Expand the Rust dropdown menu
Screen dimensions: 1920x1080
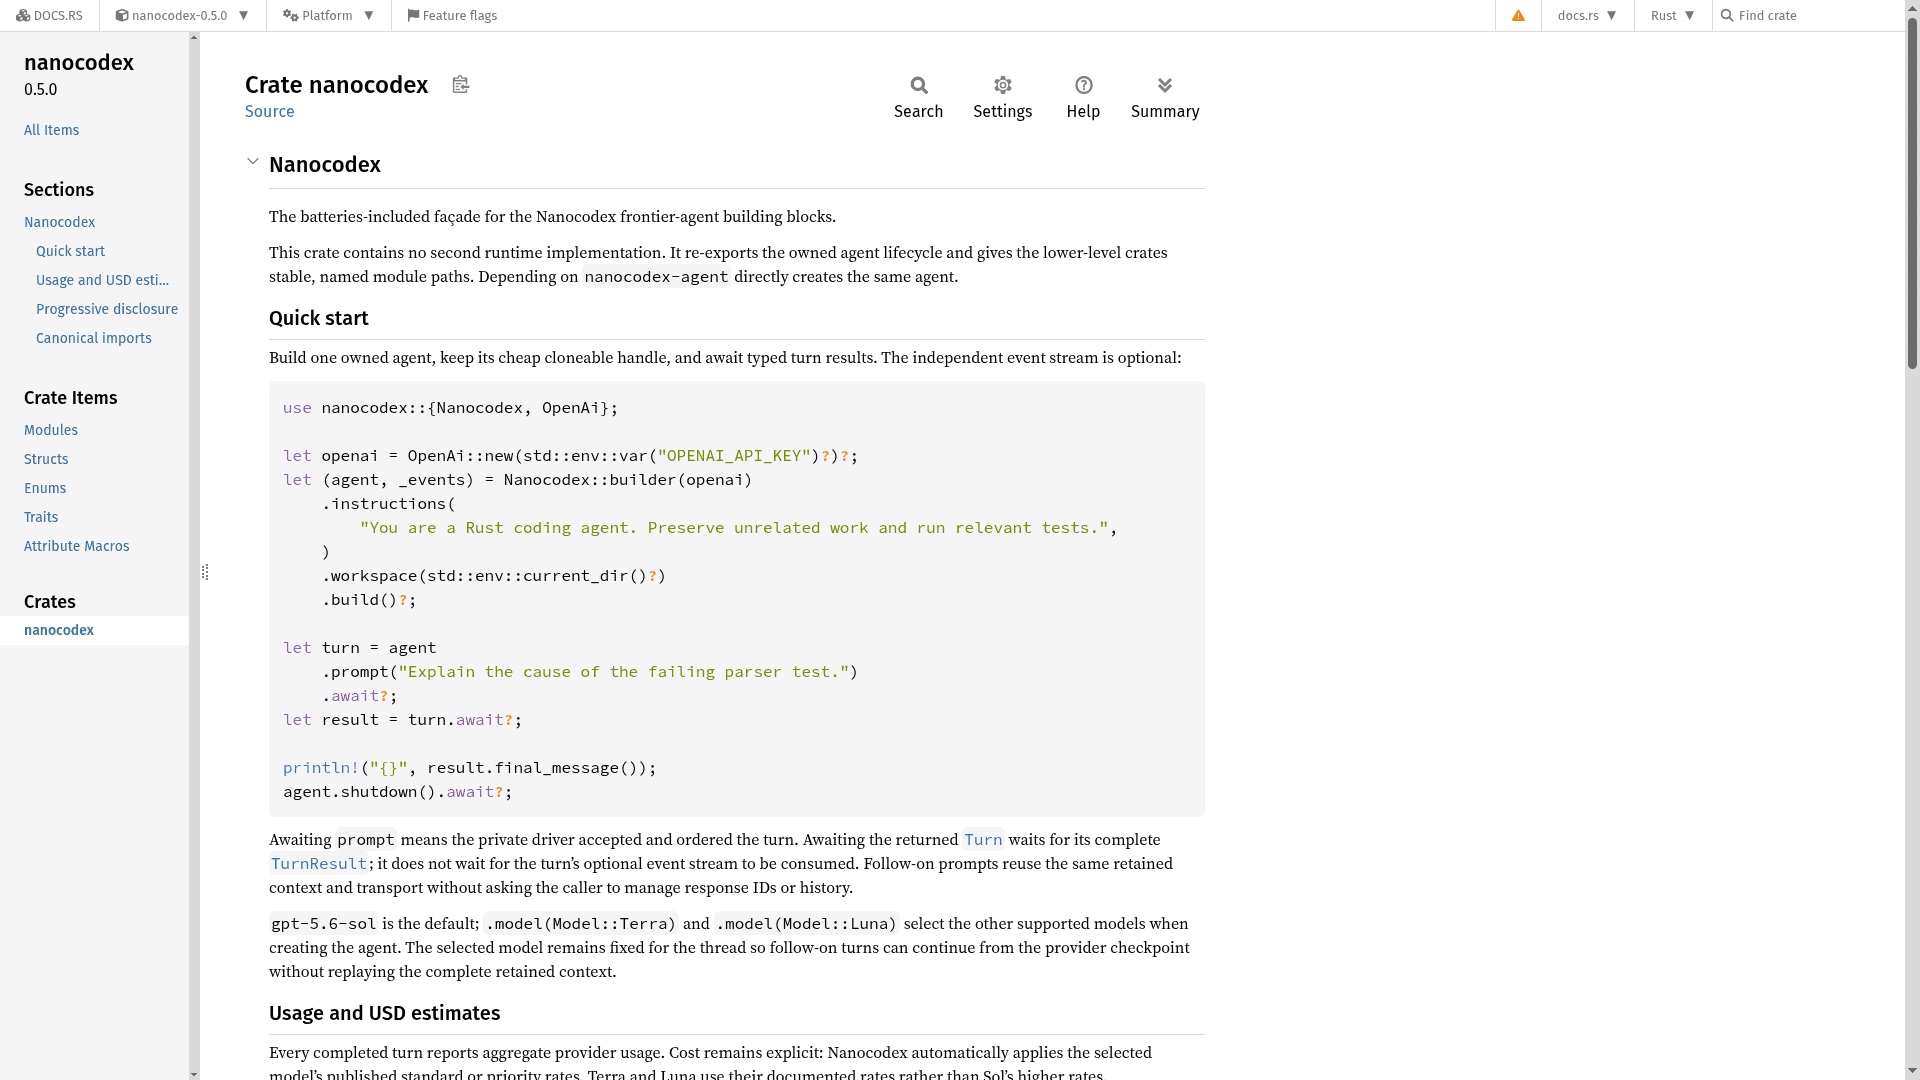click(1673, 16)
